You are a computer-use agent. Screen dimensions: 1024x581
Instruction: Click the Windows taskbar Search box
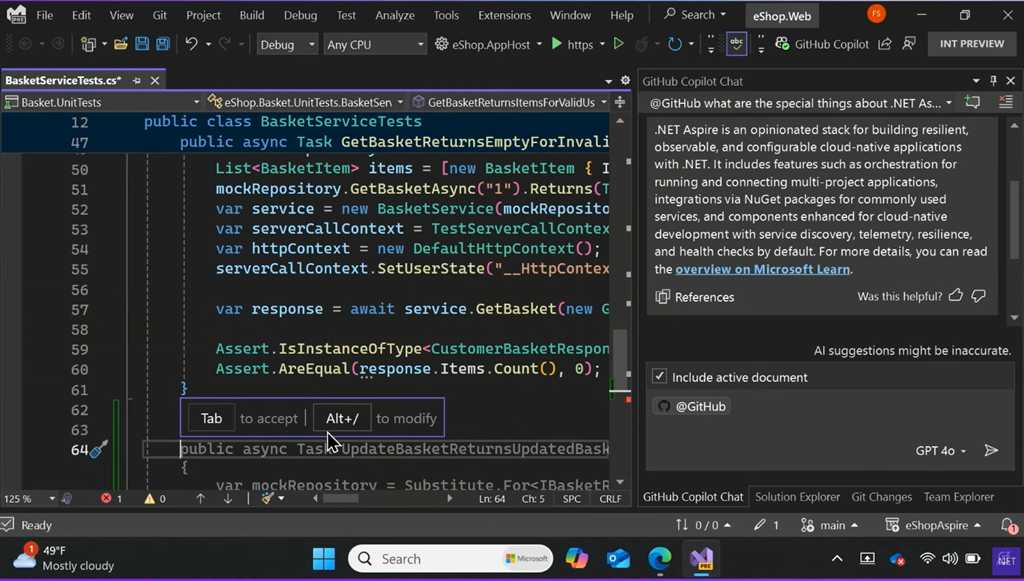tap(400, 559)
